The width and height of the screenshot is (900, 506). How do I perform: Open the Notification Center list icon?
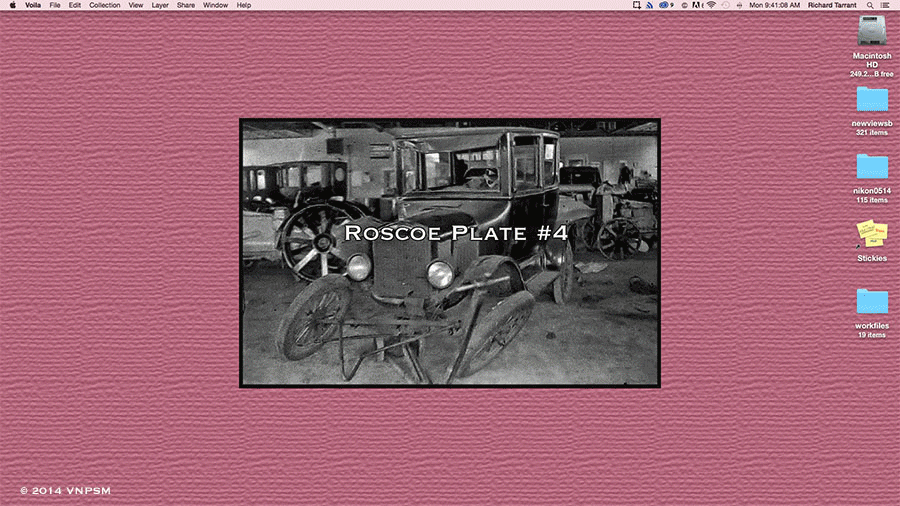(886, 5)
